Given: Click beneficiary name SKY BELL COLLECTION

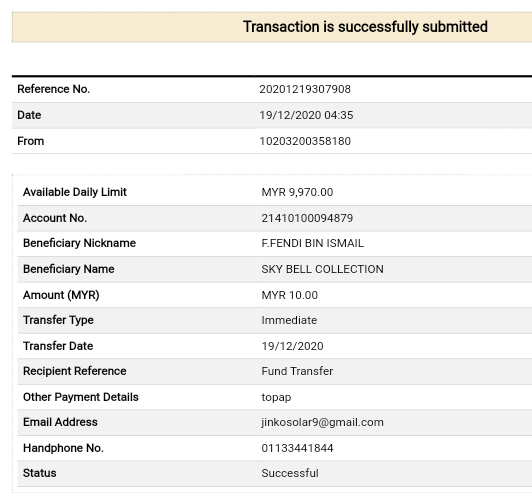Looking at the screenshot, I should click(322, 269).
